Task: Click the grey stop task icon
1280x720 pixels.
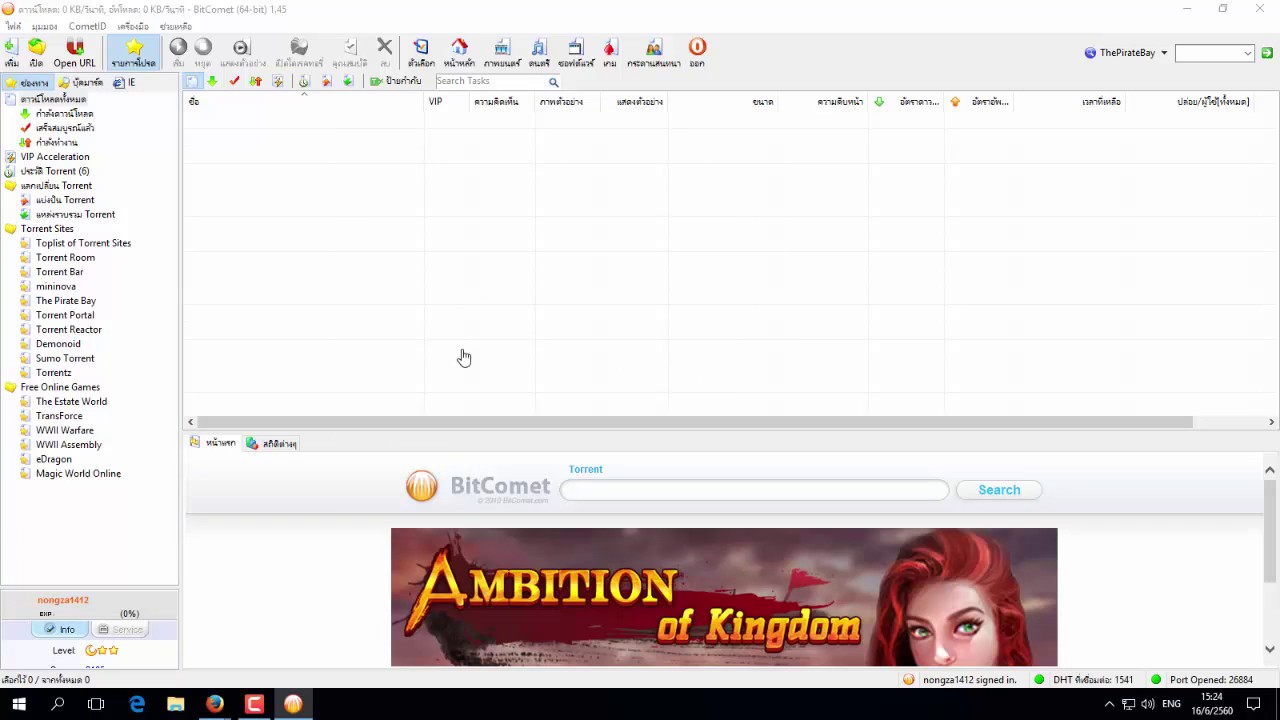Action: 203,52
